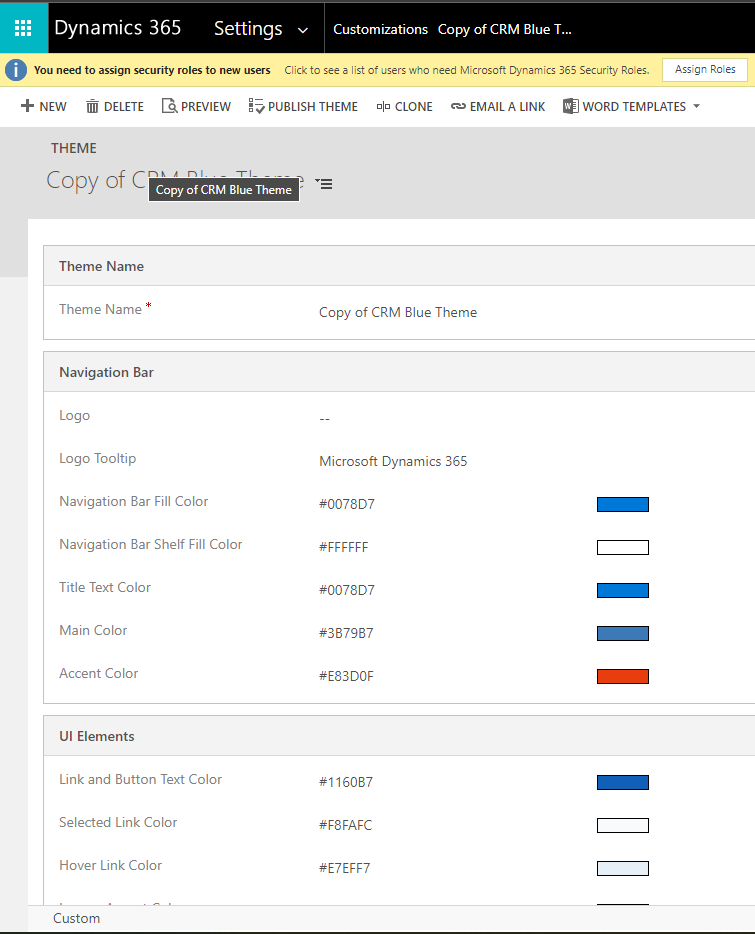The height and width of the screenshot is (934, 755).
Task: Click PUBLISH THEME command label
Action: pyautogui.click(x=313, y=107)
